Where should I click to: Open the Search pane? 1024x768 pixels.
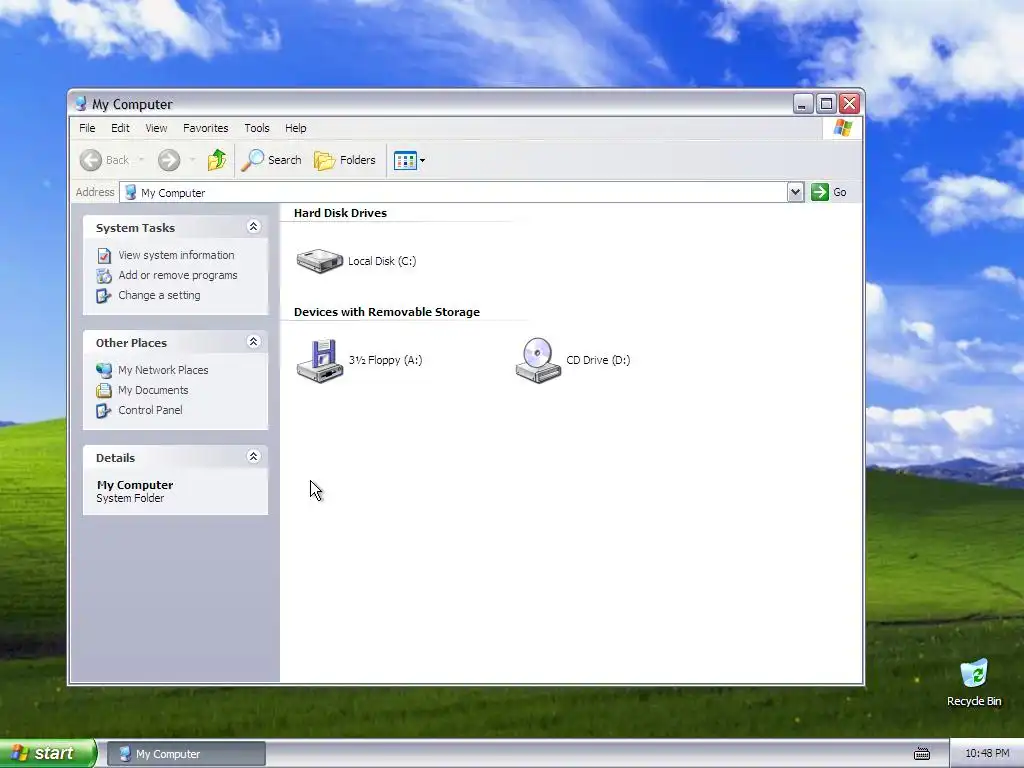tap(271, 160)
